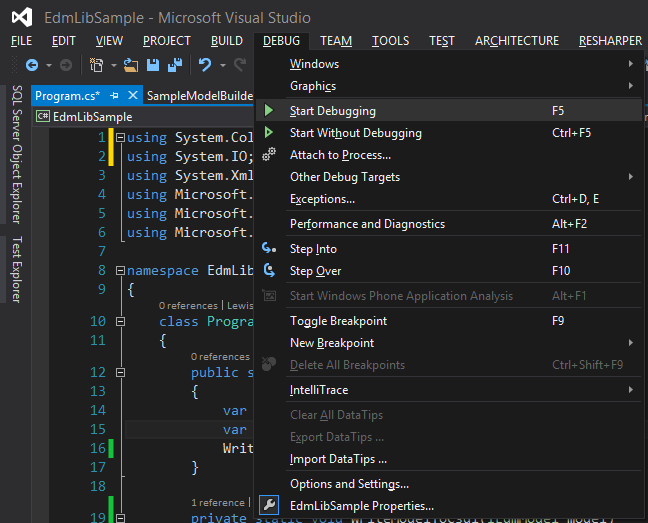Open the SQL Server Object Explorer side tab

pyautogui.click(x=16, y=155)
